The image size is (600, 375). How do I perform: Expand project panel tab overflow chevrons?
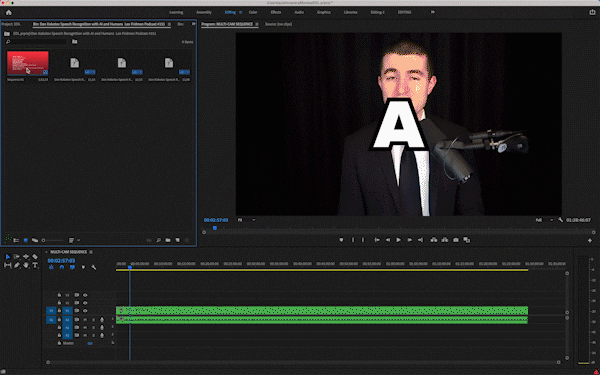[x=194, y=24]
